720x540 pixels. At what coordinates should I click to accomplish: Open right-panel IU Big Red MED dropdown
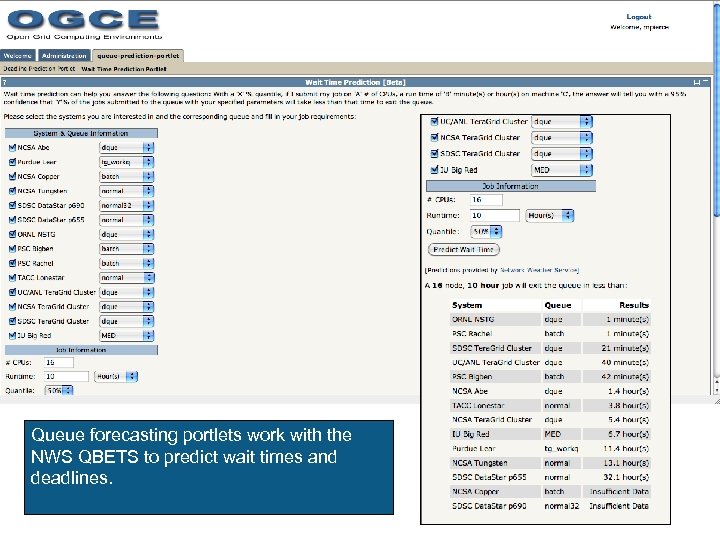562,170
